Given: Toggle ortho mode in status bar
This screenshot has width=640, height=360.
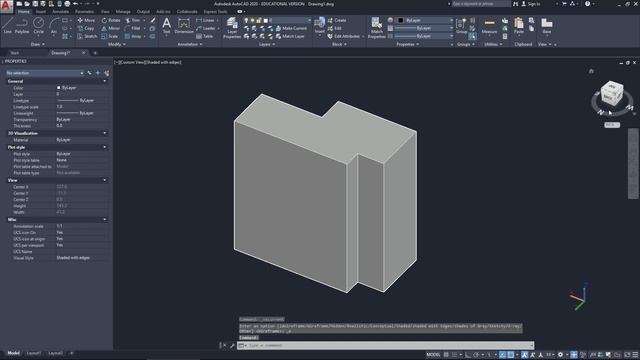Looking at the screenshot, I should click(468, 355).
